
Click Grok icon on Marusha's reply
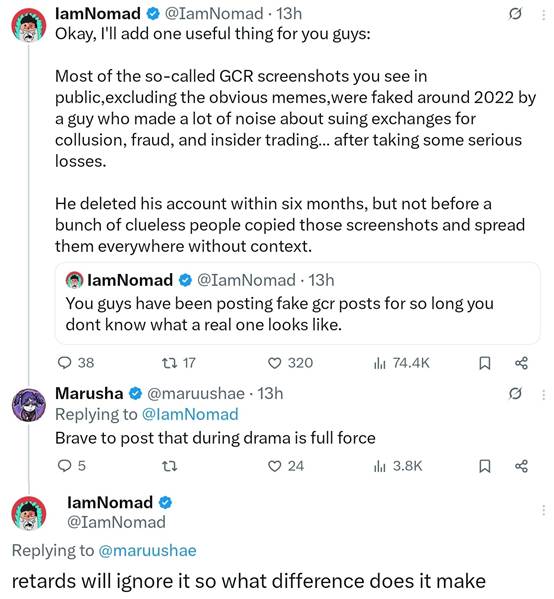click(515, 393)
